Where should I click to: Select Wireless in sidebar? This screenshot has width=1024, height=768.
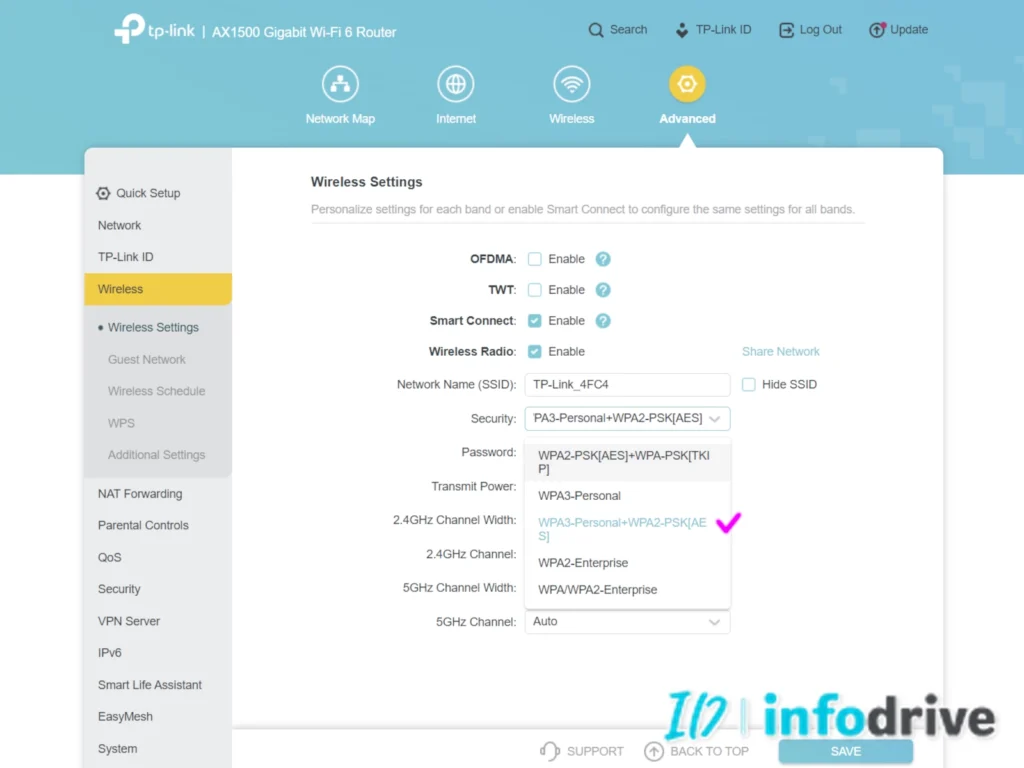tap(158, 289)
